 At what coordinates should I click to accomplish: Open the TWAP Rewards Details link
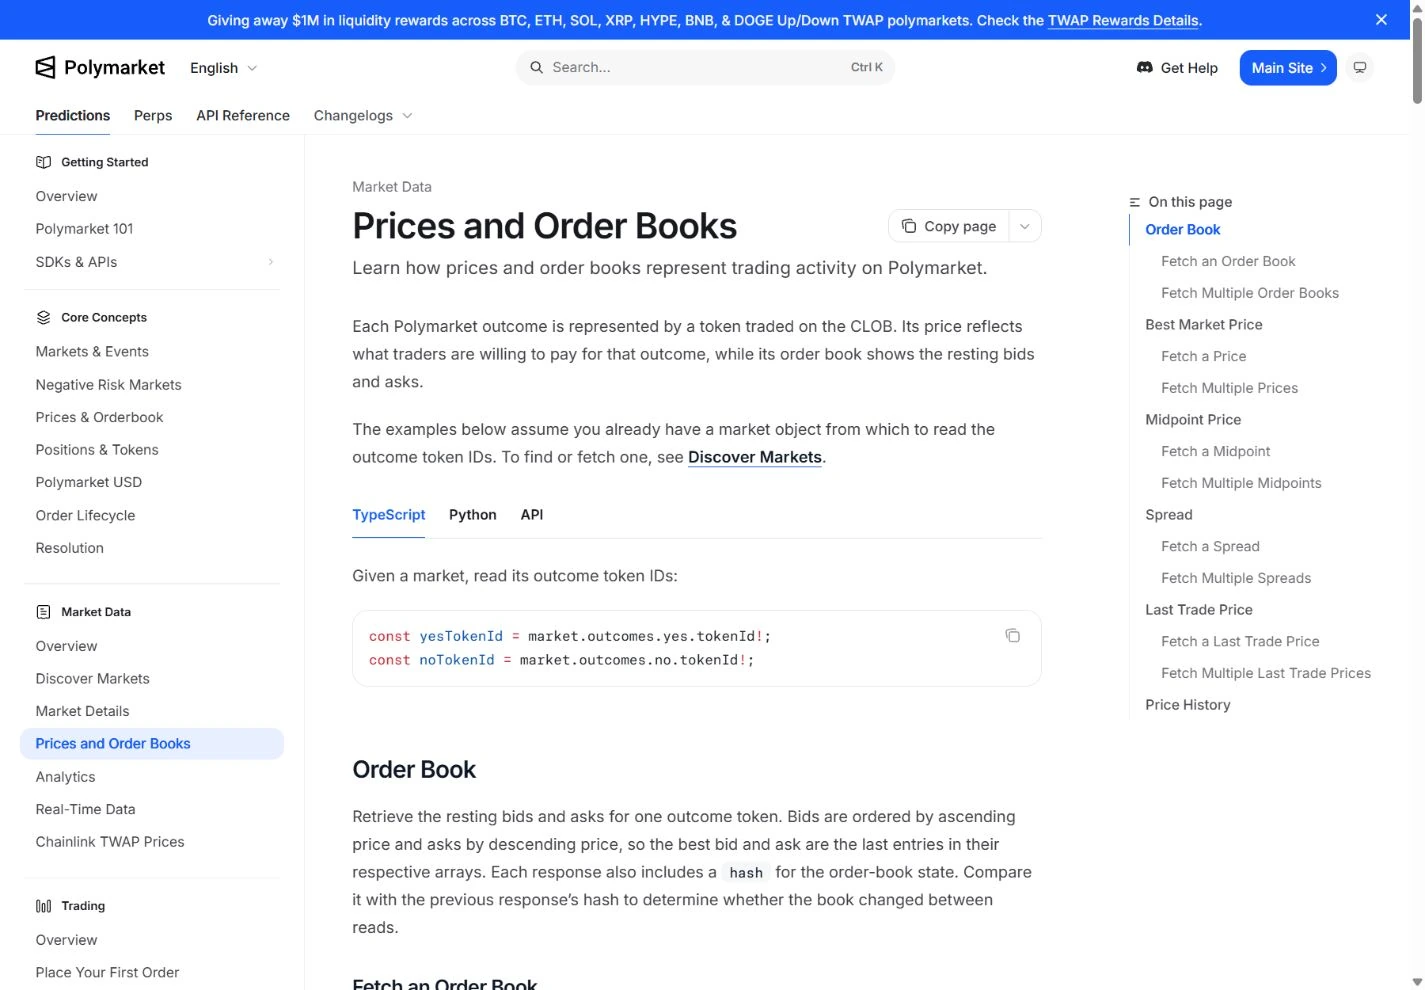(x=1123, y=20)
